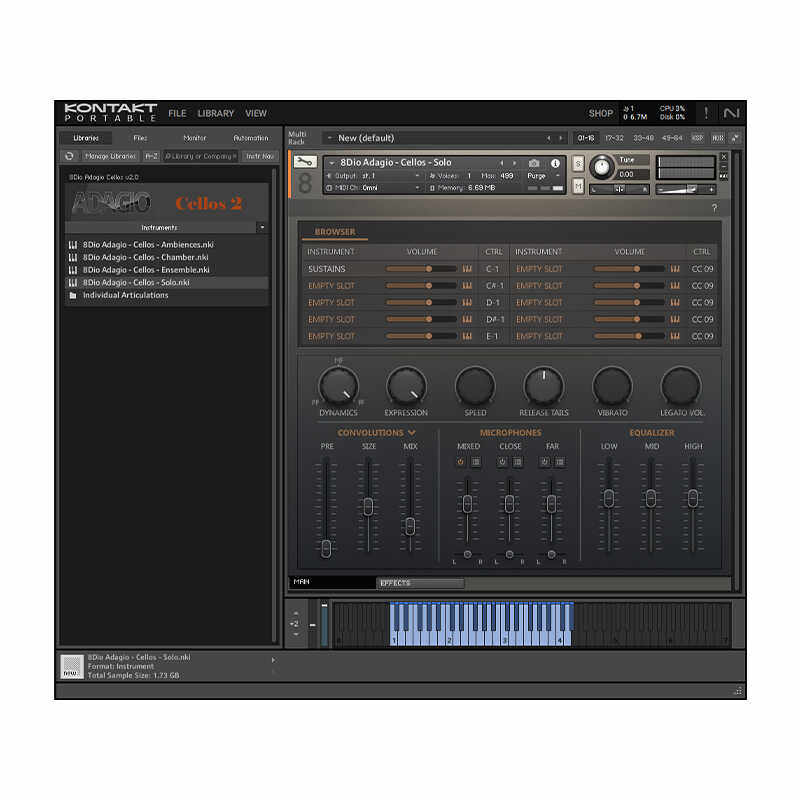The image size is (800, 800).
Task: Minimize rack view with the resize icon
Action: 735,138
